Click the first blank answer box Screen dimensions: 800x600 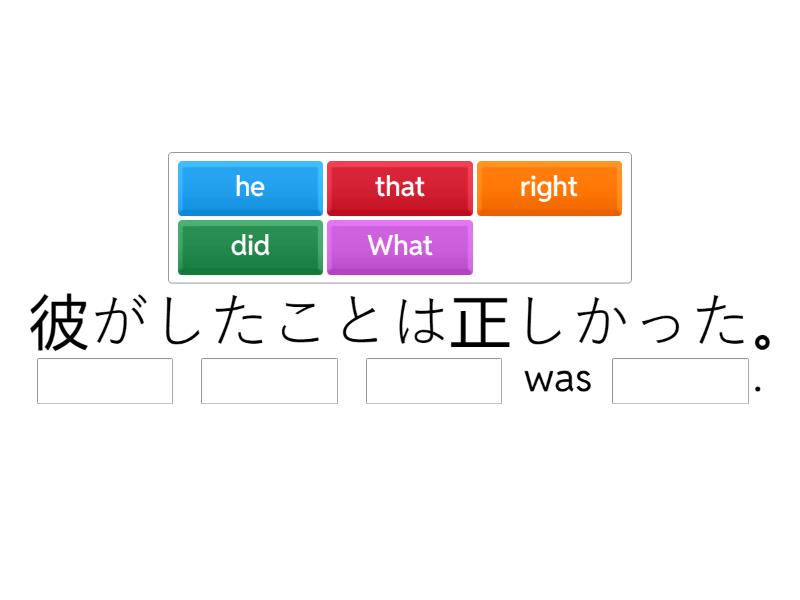click(105, 380)
